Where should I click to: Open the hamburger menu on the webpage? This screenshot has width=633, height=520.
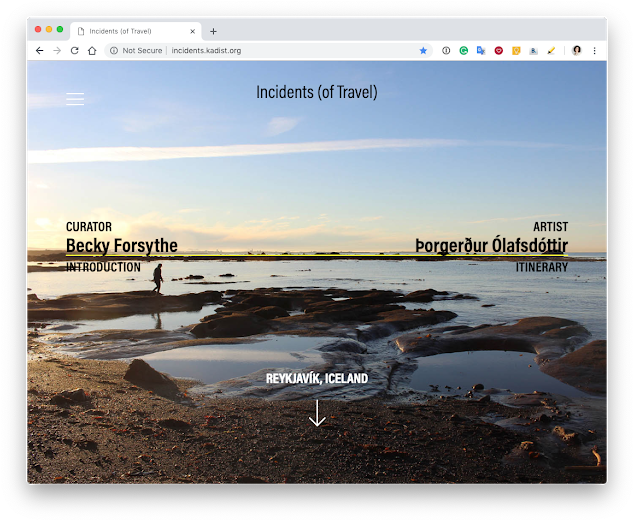(x=75, y=99)
